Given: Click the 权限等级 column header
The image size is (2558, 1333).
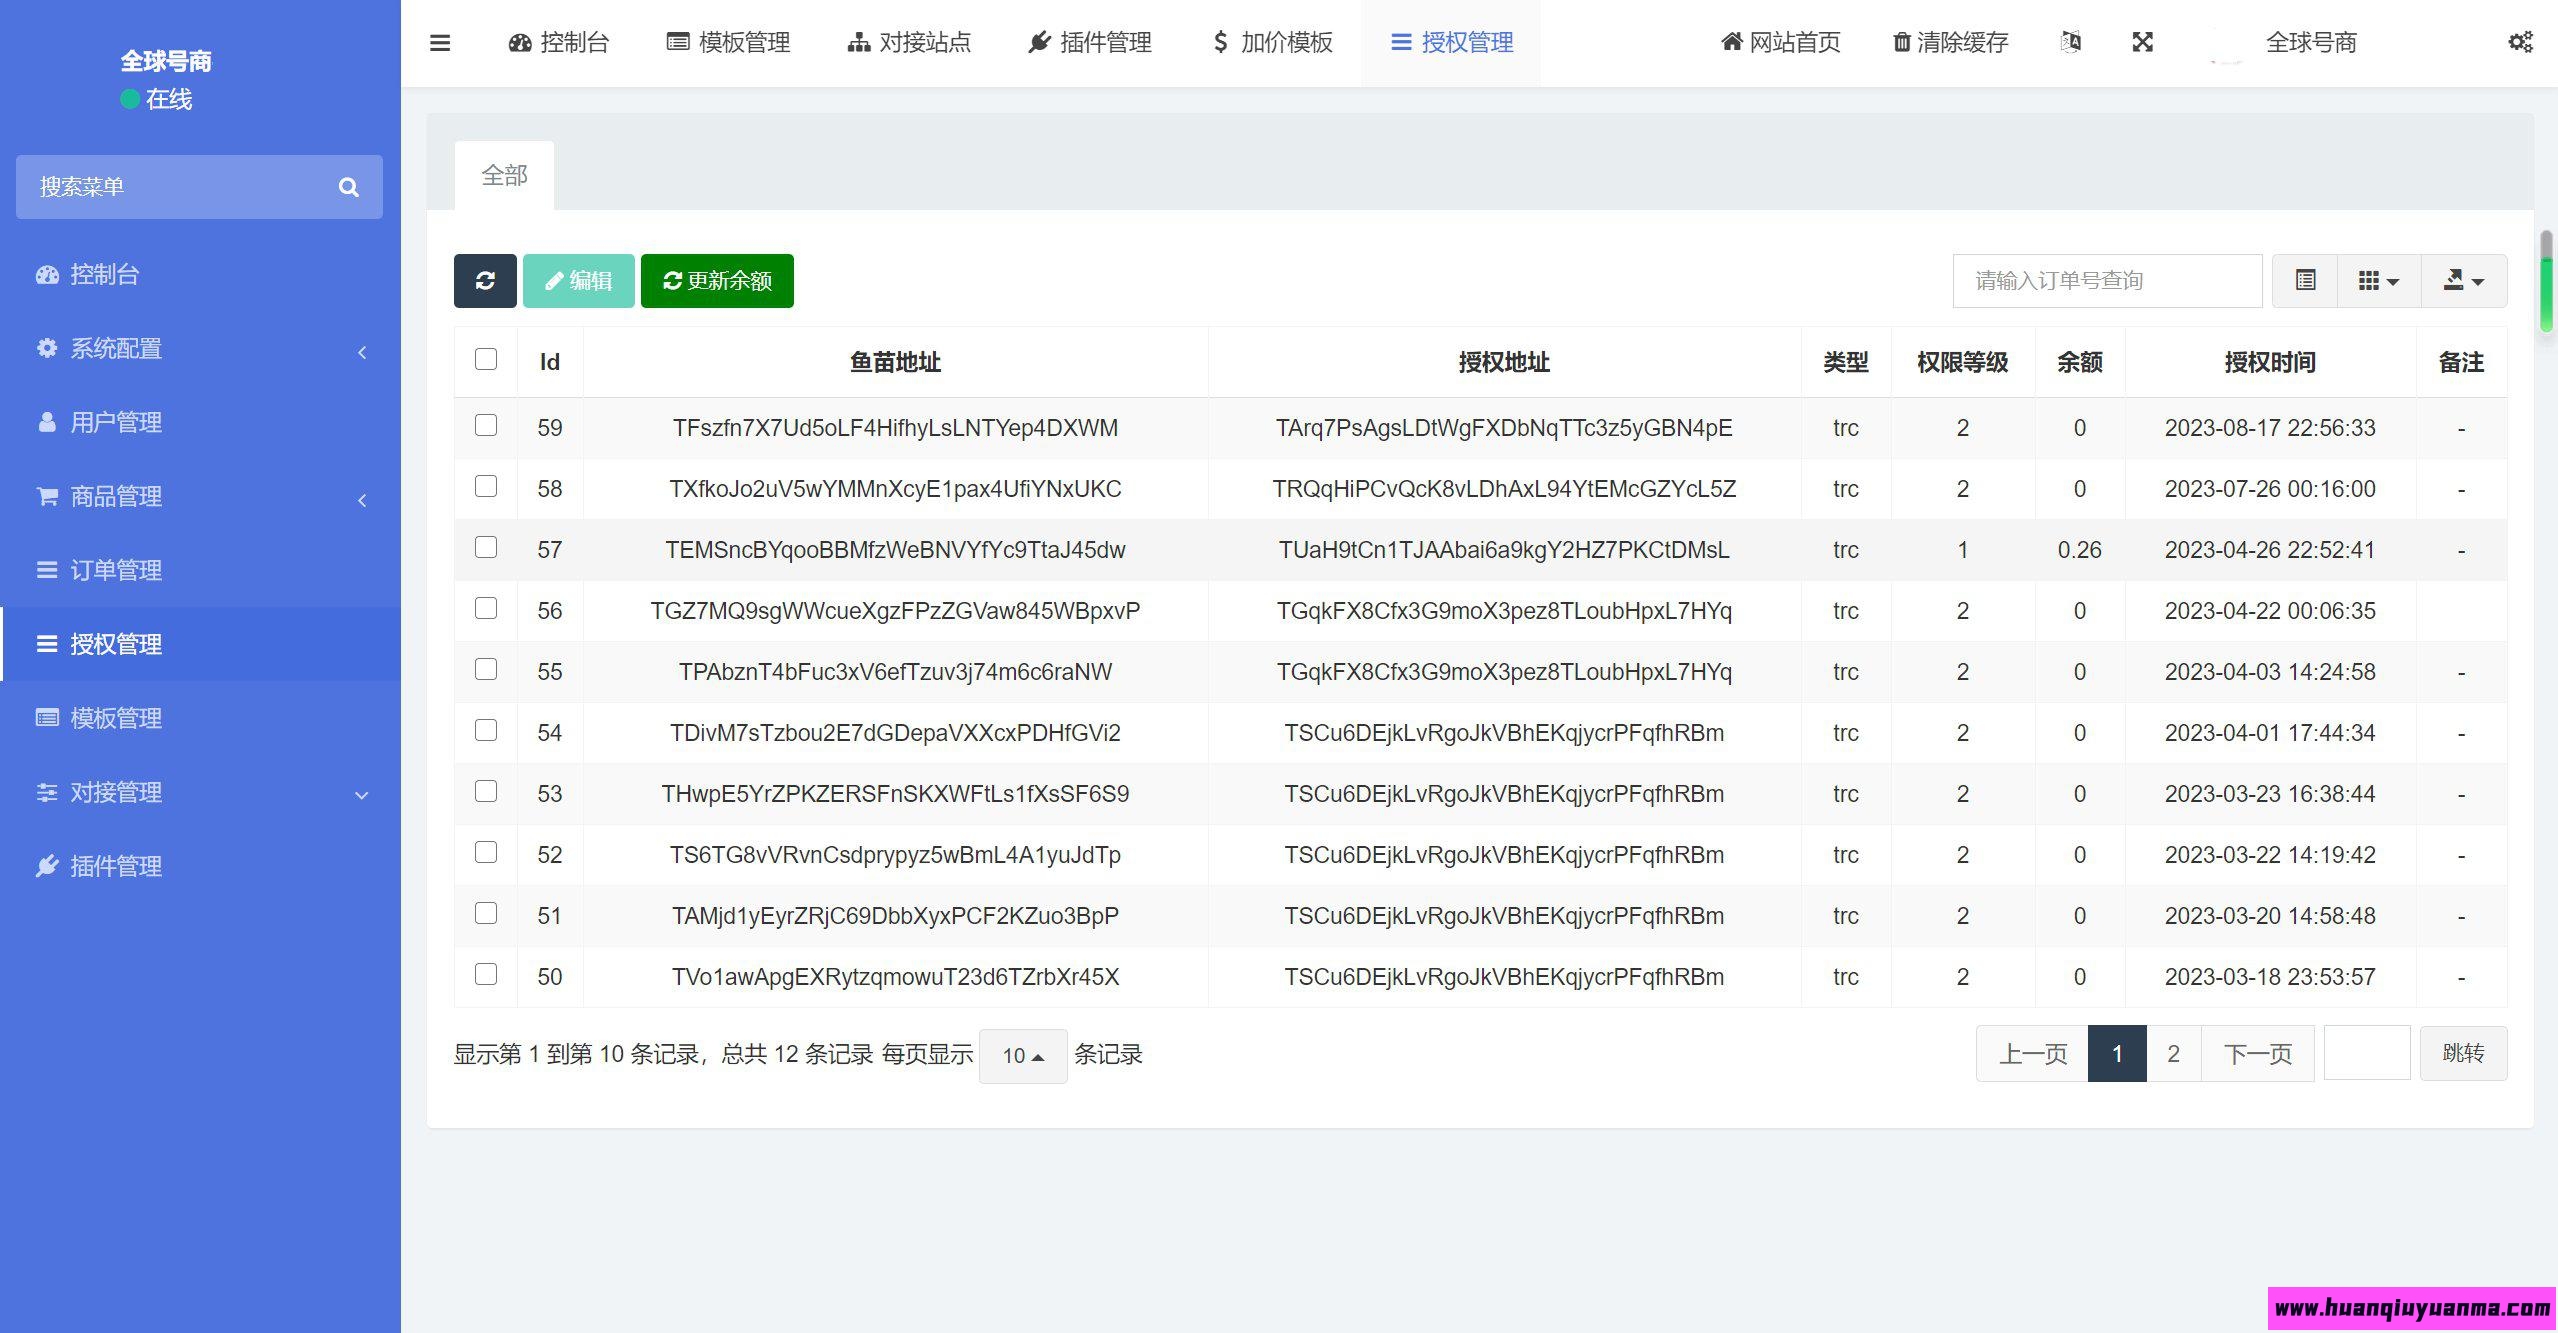Looking at the screenshot, I should tap(1962, 362).
